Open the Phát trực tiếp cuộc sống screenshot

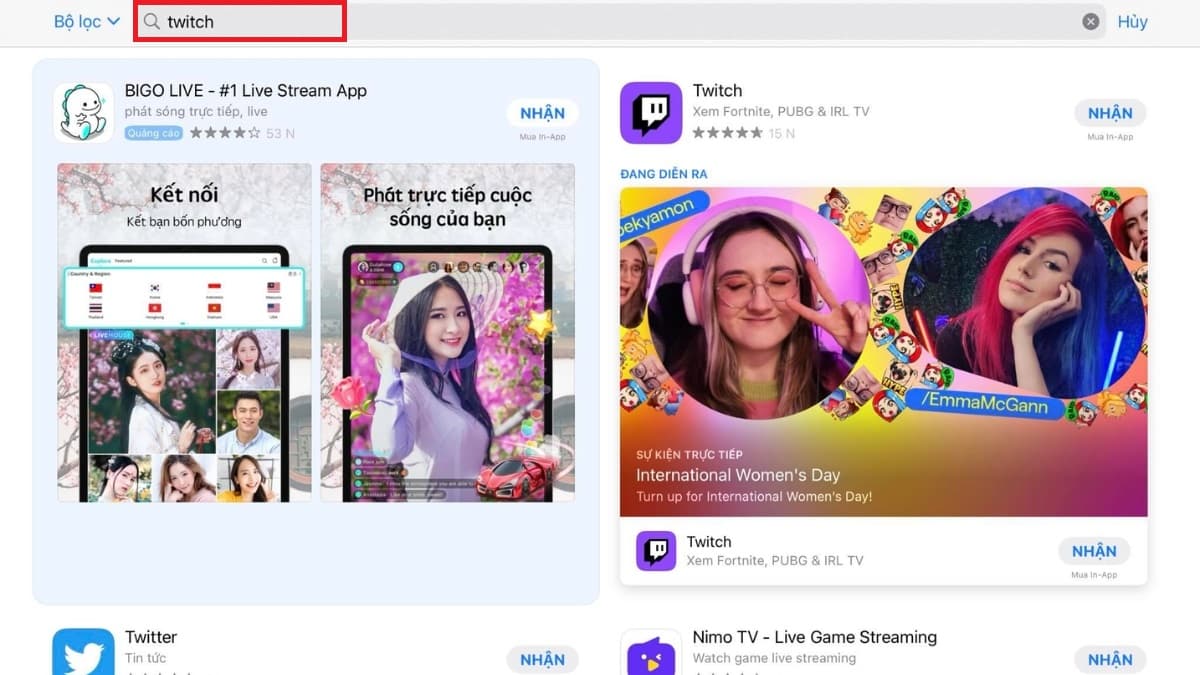447,333
